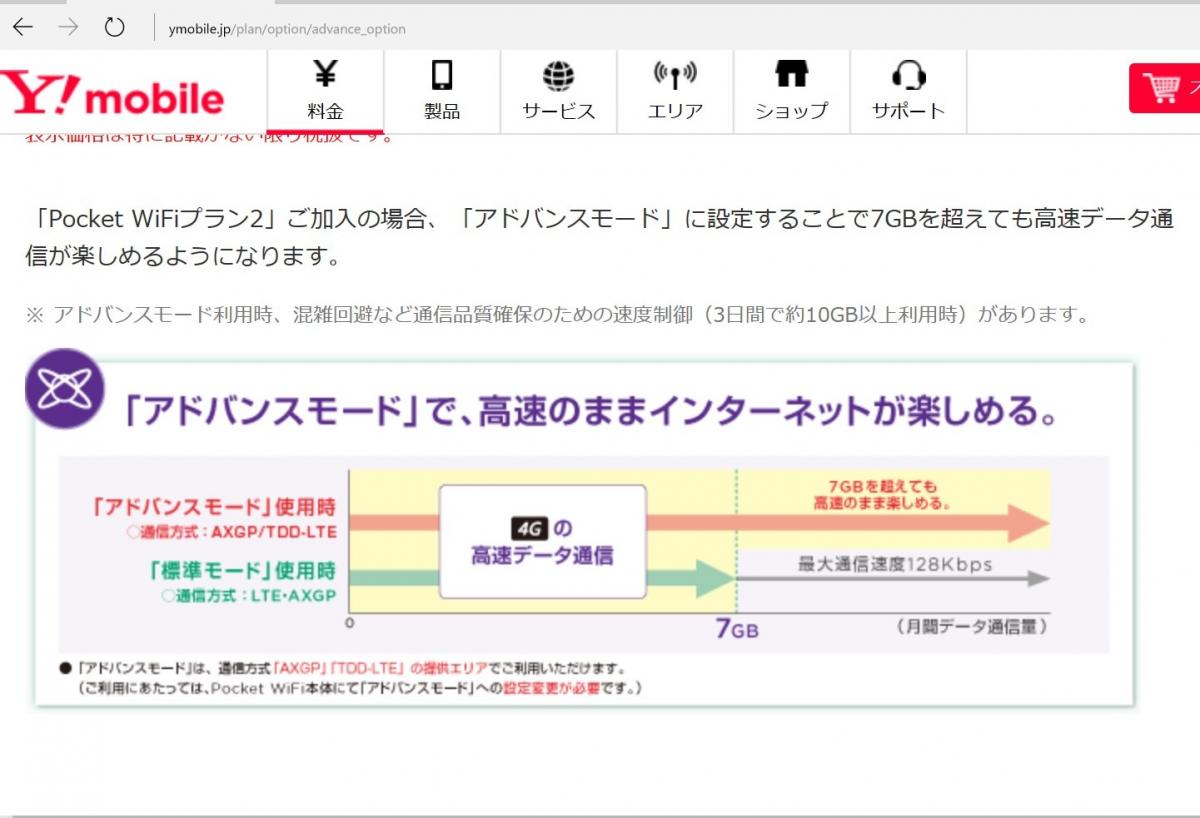Viewport: 1200px width, 818px height.
Task: Click the 7GB marker on the chart axis
Action: (x=737, y=628)
